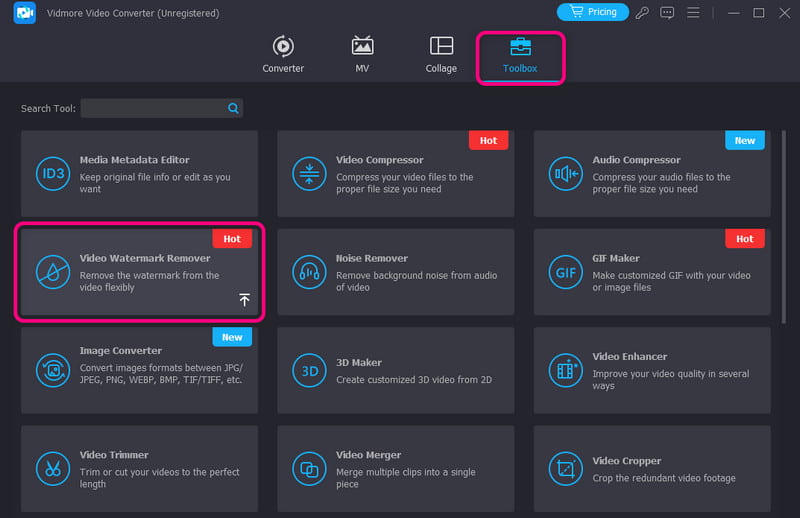
Task: Open the feedback chat bubble icon
Action: pos(667,13)
